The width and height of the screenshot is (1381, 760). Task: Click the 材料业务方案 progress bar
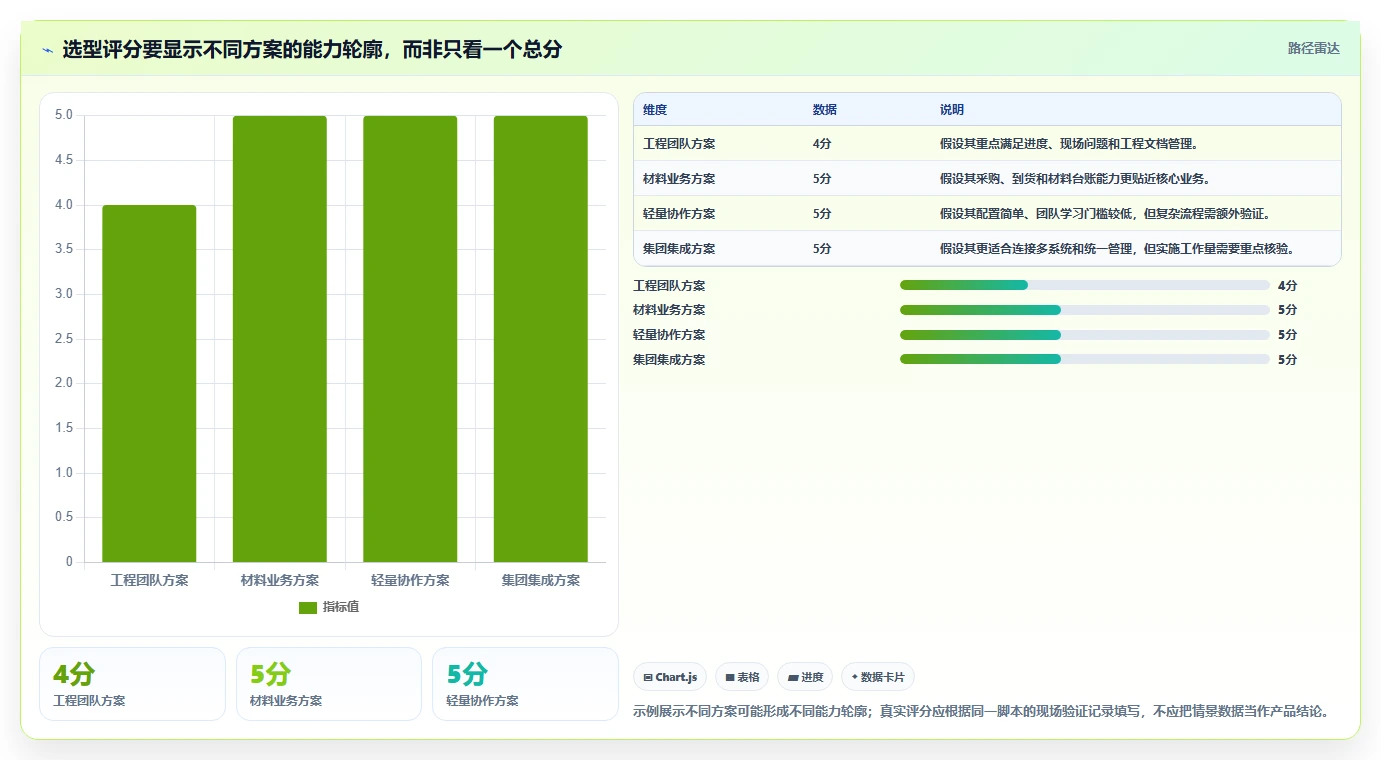[1085, 310]
